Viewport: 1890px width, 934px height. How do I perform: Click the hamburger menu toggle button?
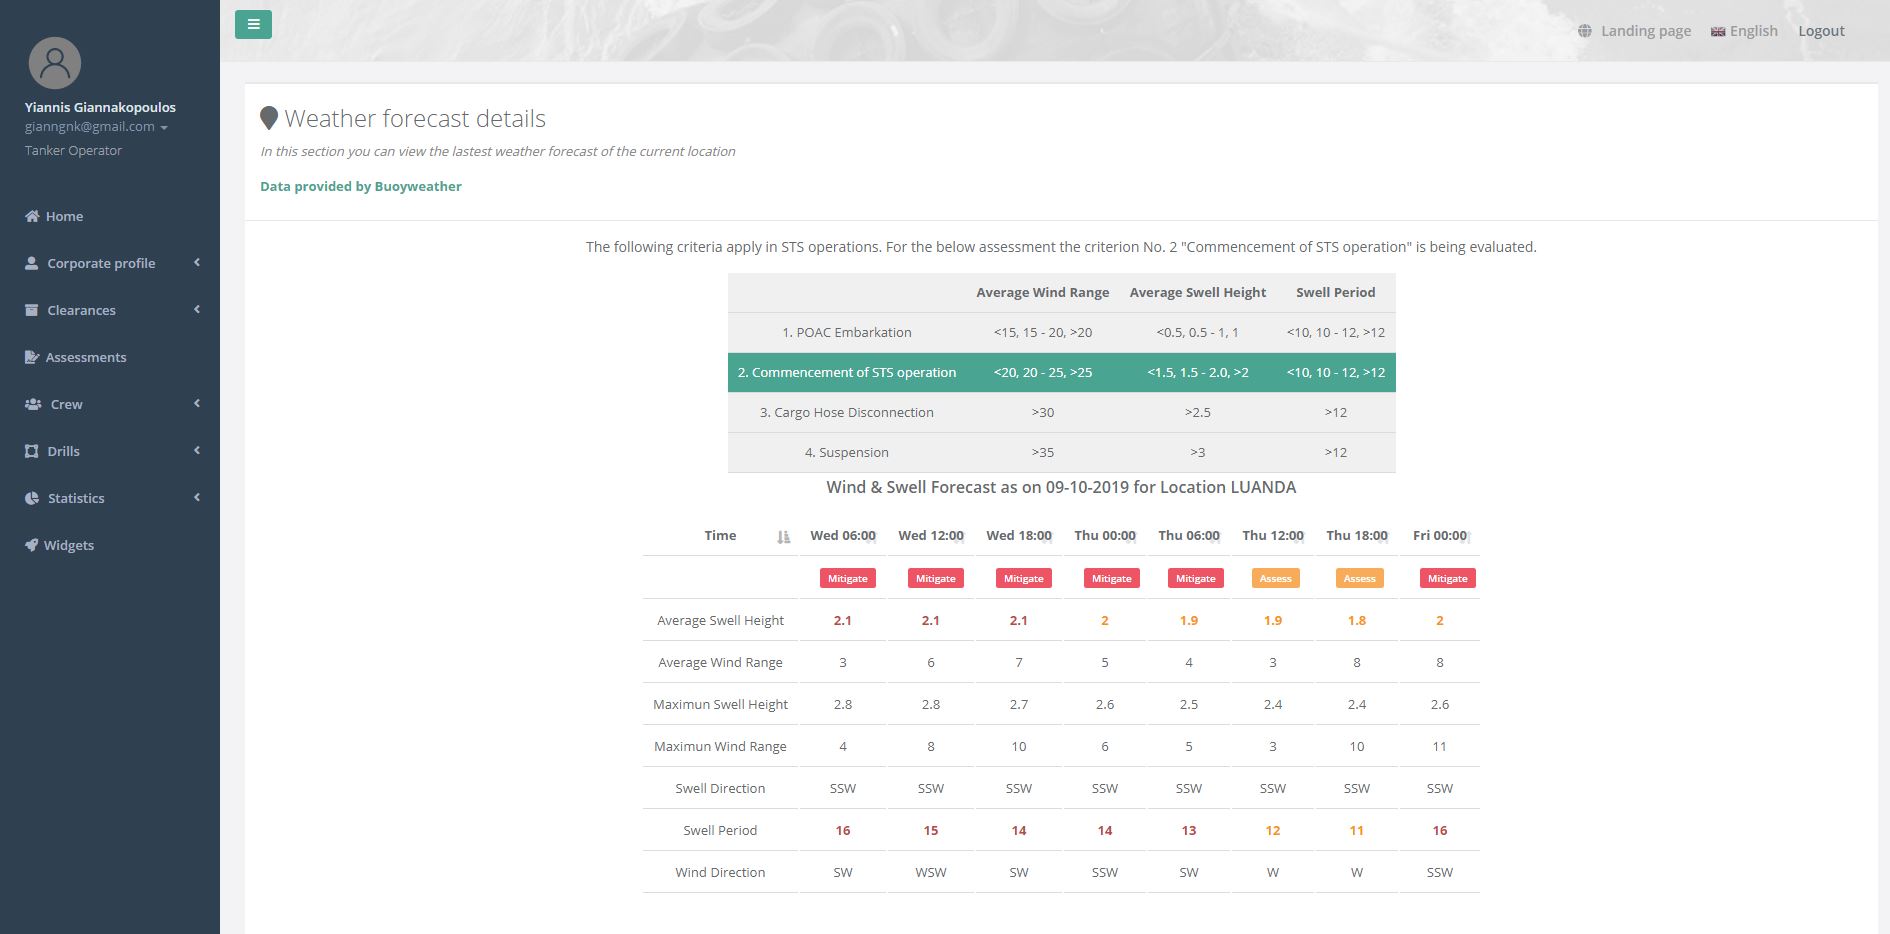[x=253, y=25]
